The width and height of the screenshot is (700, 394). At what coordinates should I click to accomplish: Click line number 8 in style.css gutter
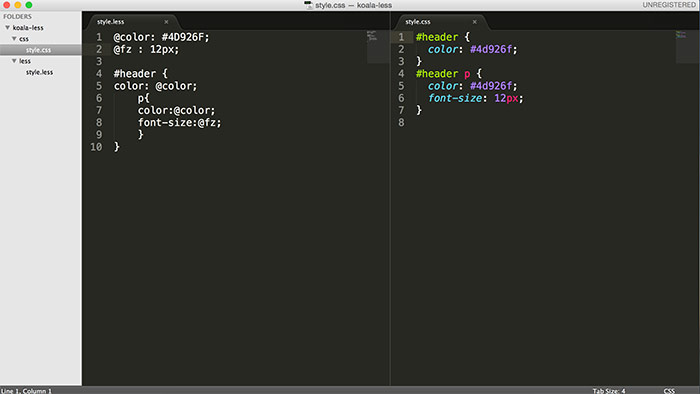(401, 122)
